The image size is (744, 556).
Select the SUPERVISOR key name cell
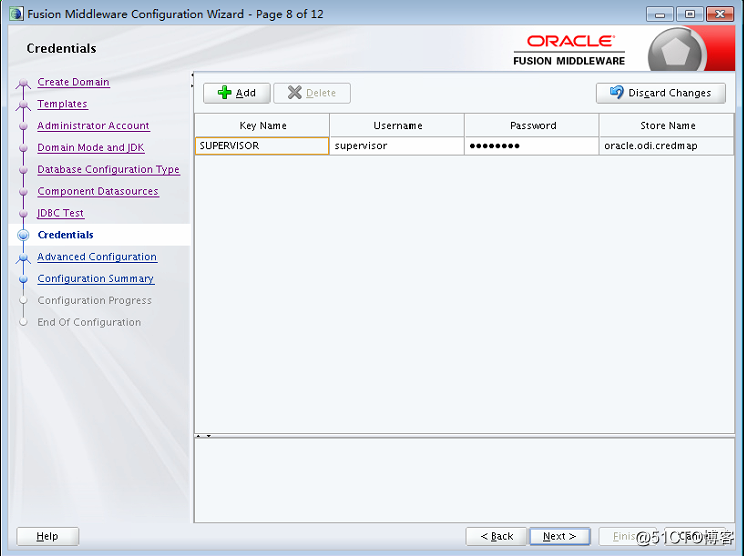tap(262, 146)
